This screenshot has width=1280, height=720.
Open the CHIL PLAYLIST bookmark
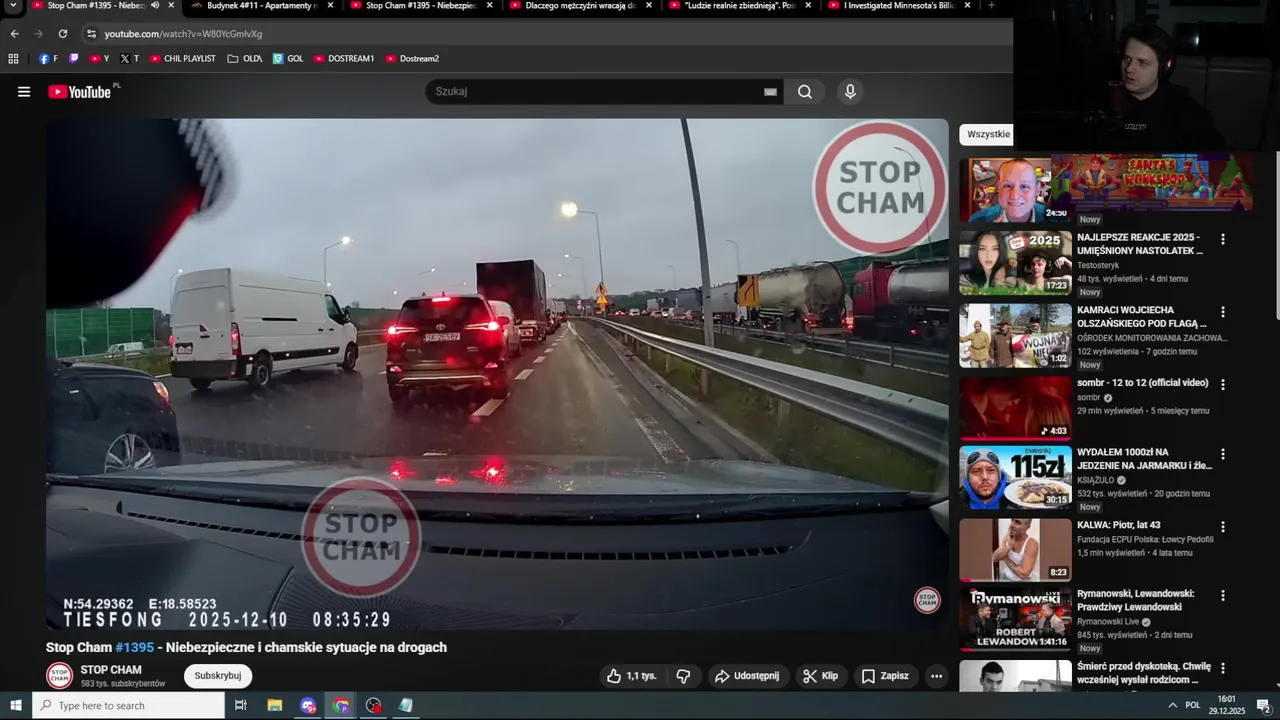pos(183,59)
